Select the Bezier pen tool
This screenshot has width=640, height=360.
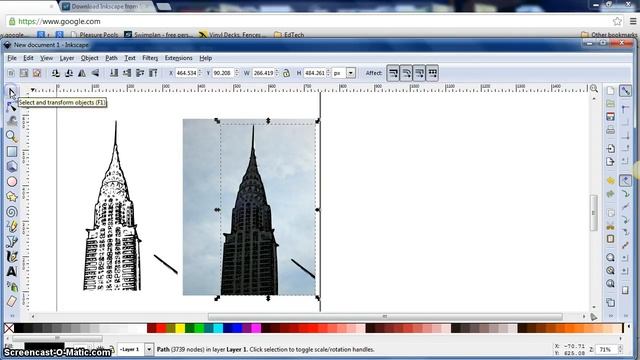11,242
